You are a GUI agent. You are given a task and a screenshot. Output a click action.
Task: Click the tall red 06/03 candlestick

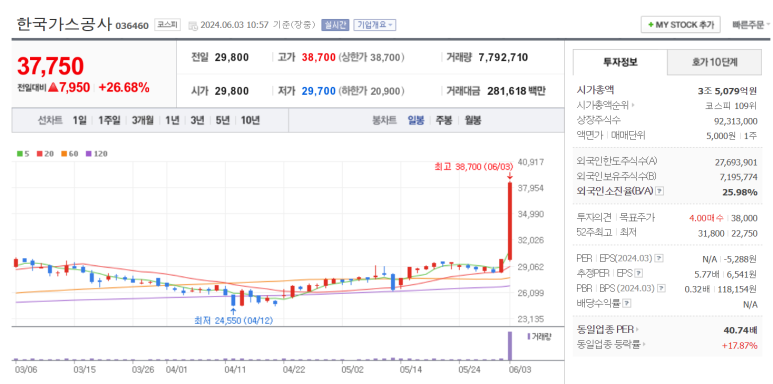[x=510, y=221]
